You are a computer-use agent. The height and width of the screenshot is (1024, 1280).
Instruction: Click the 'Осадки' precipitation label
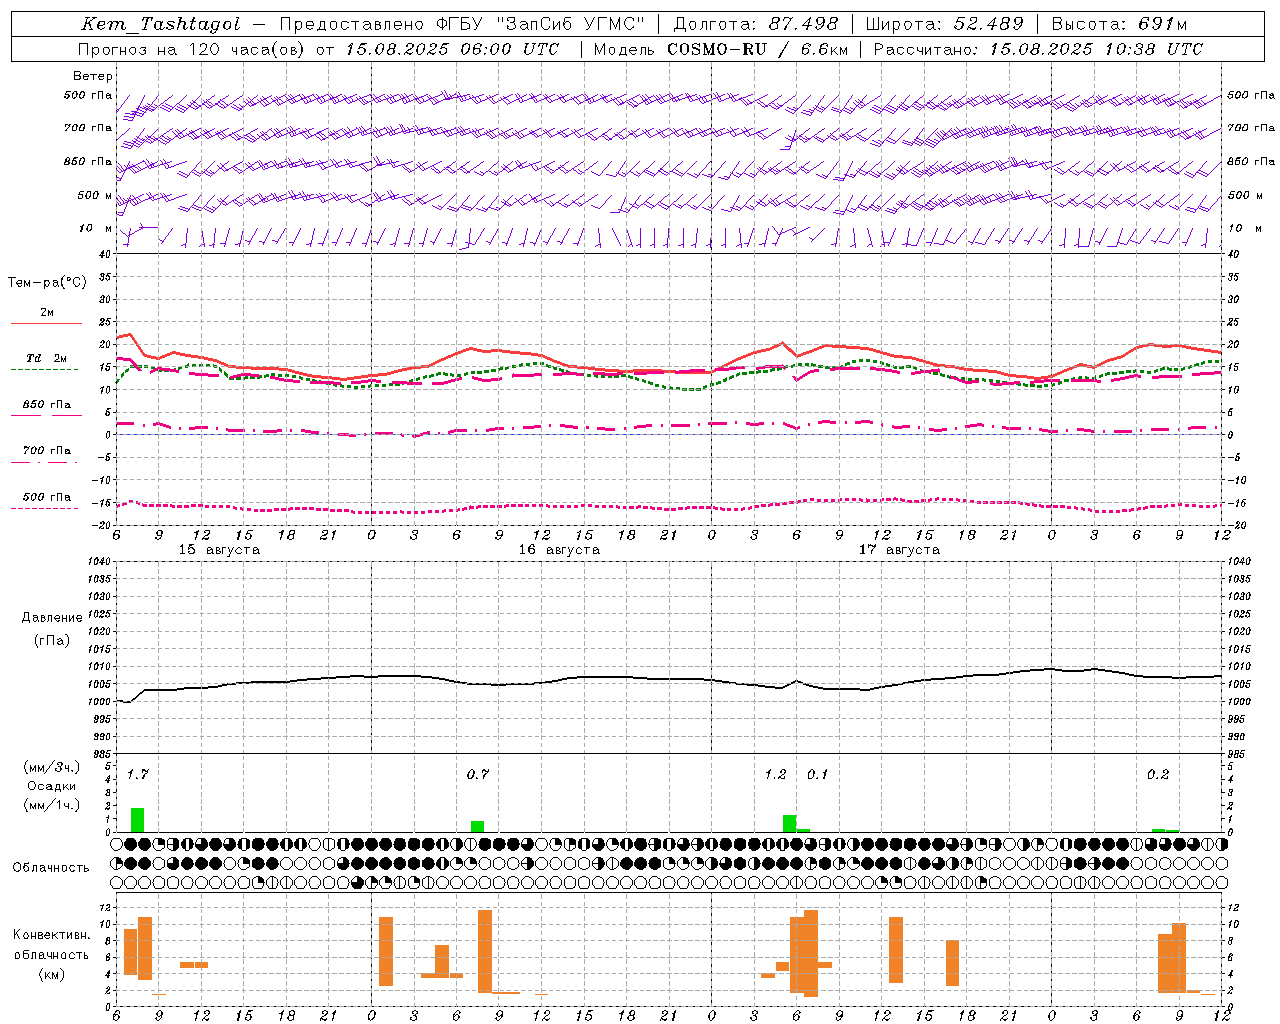[x=51, y=786]
